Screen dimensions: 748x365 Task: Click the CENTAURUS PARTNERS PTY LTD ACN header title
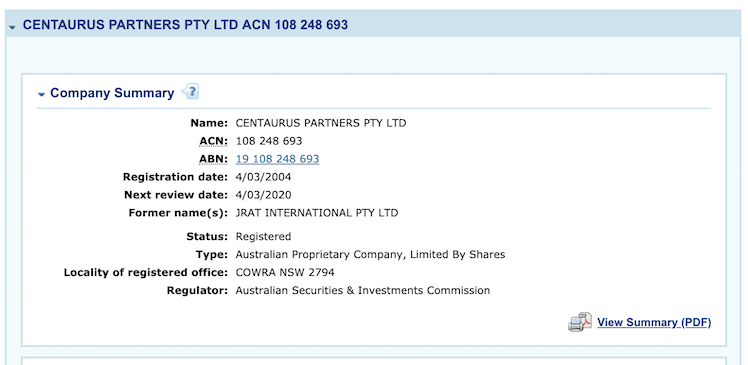coord(186,25)
